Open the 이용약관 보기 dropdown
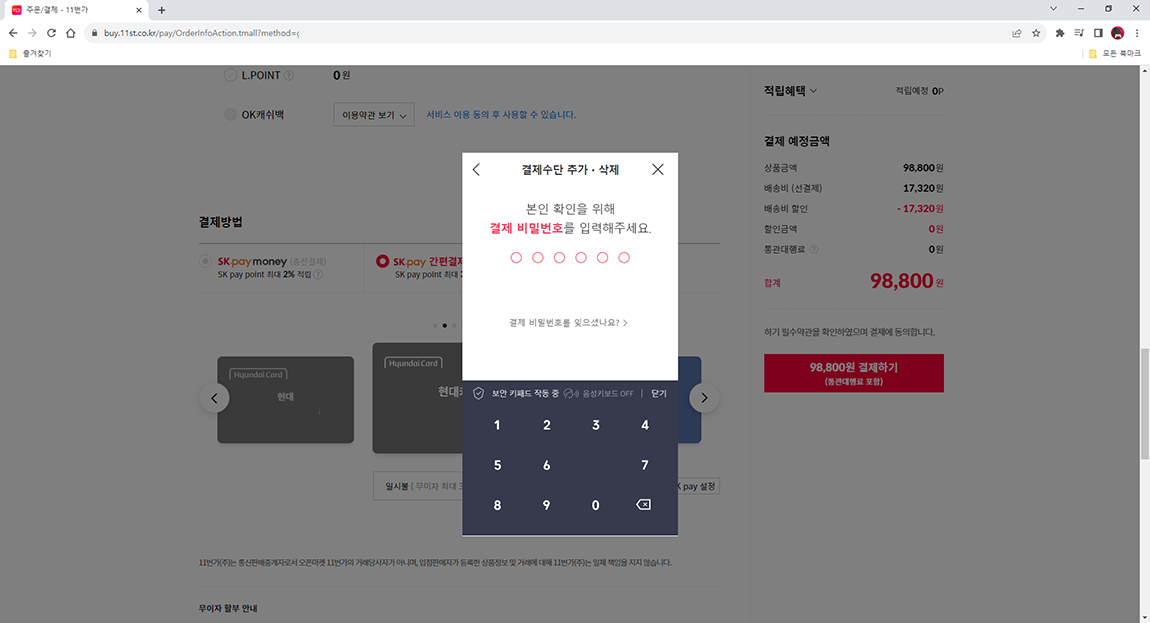Screen dimensions: 1150x623 [373, 114]
